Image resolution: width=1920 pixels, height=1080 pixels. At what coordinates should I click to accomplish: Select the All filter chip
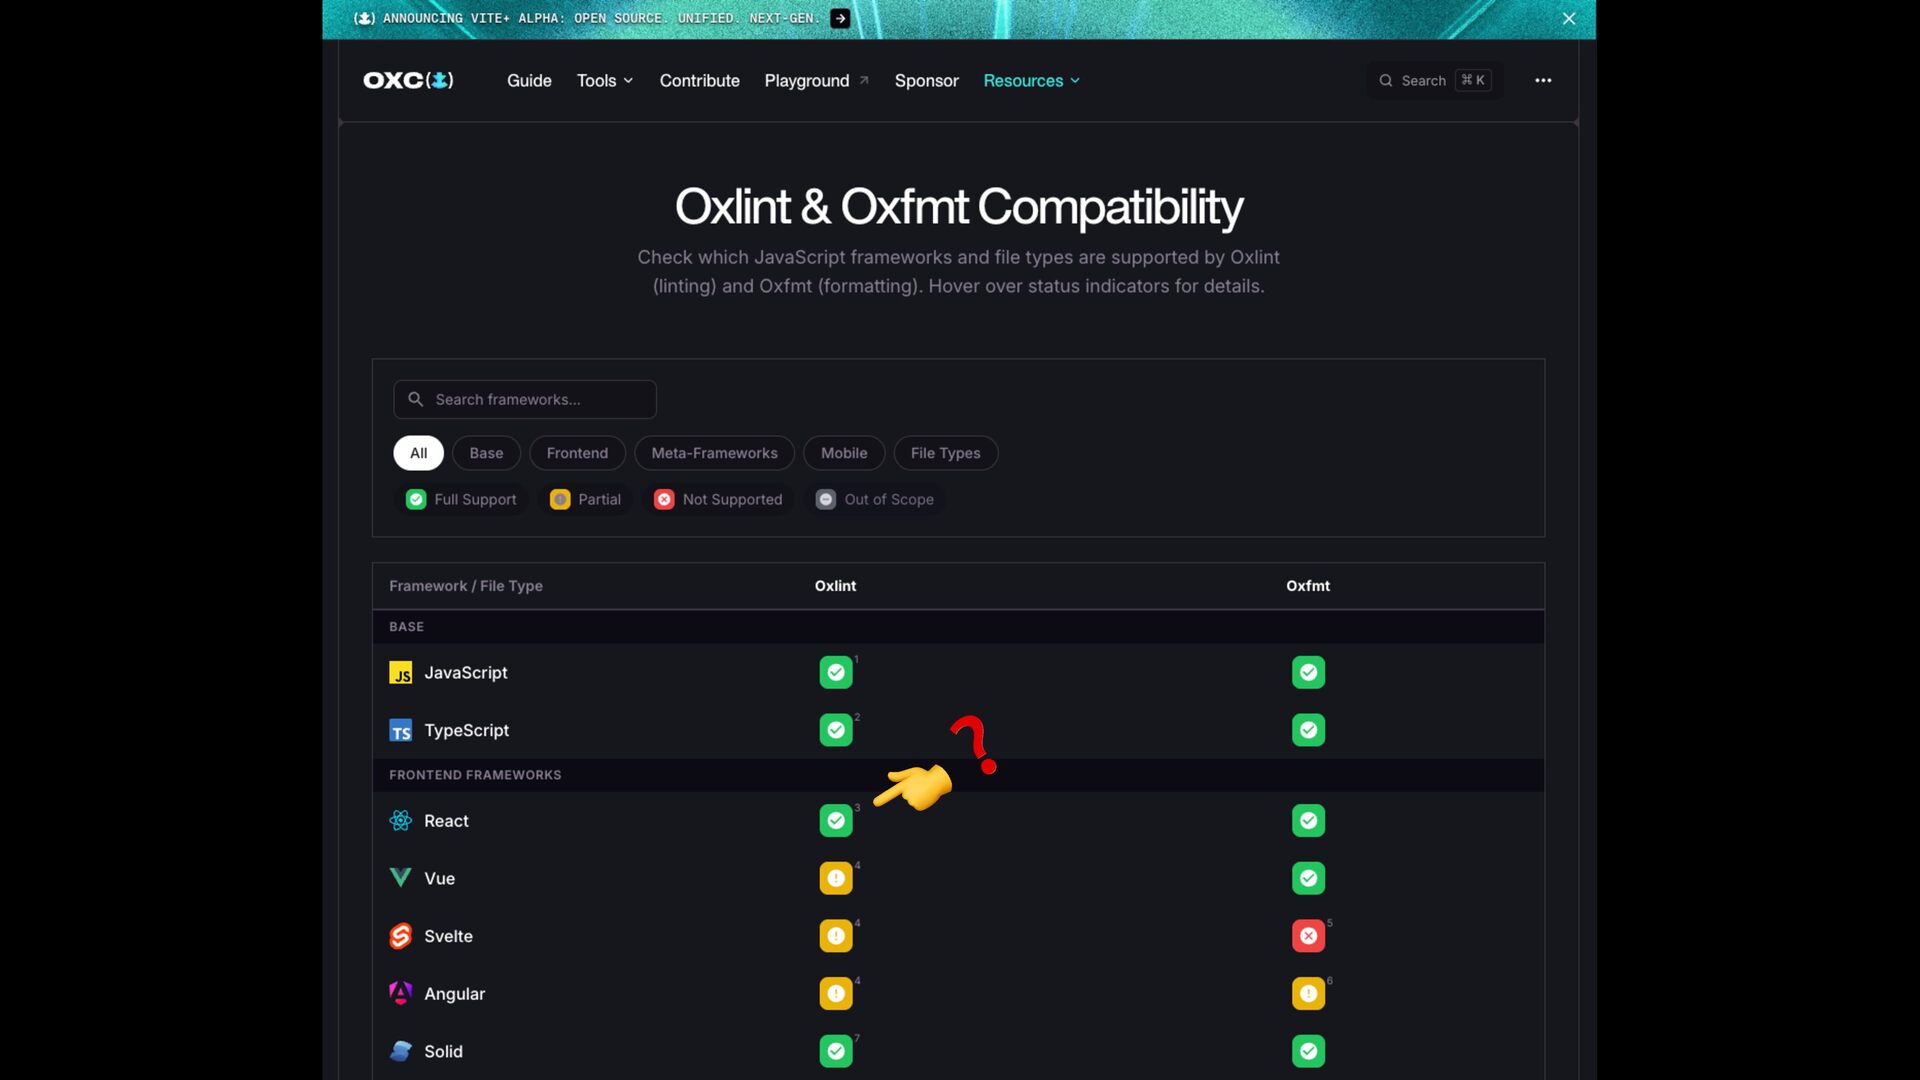coord(418,453)
